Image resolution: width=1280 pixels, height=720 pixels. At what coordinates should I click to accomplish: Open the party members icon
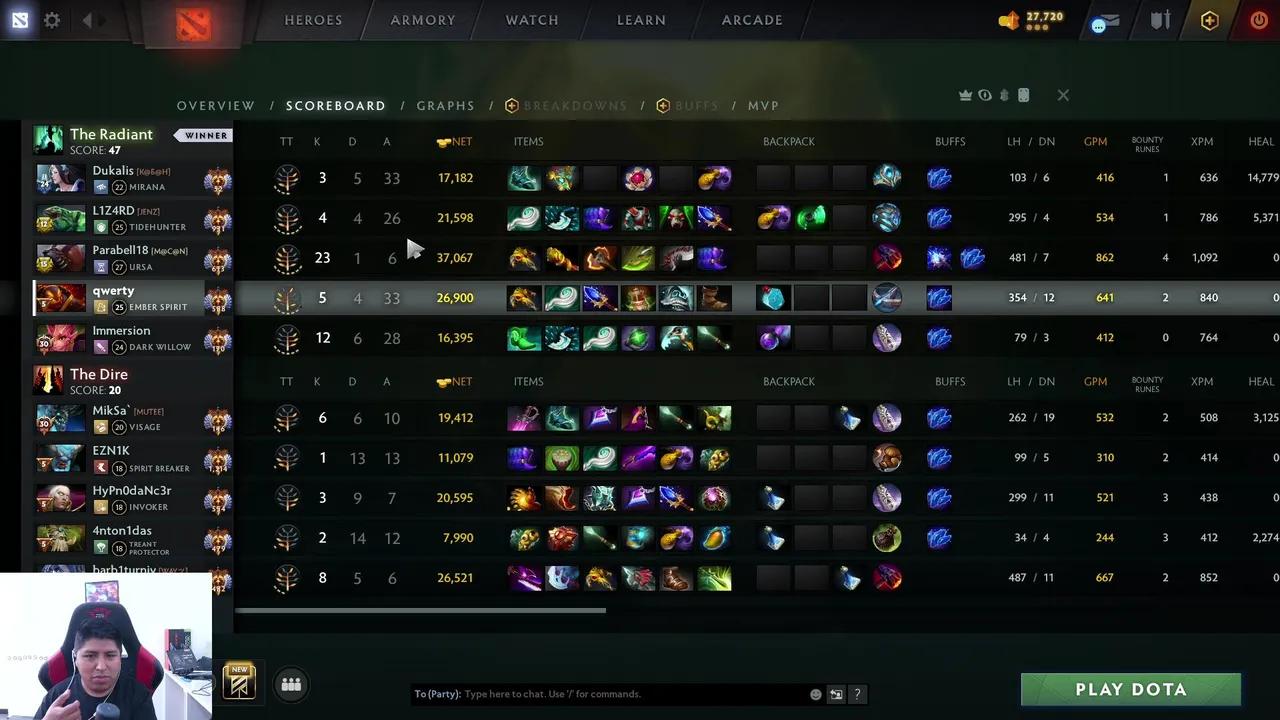point(291,684)
